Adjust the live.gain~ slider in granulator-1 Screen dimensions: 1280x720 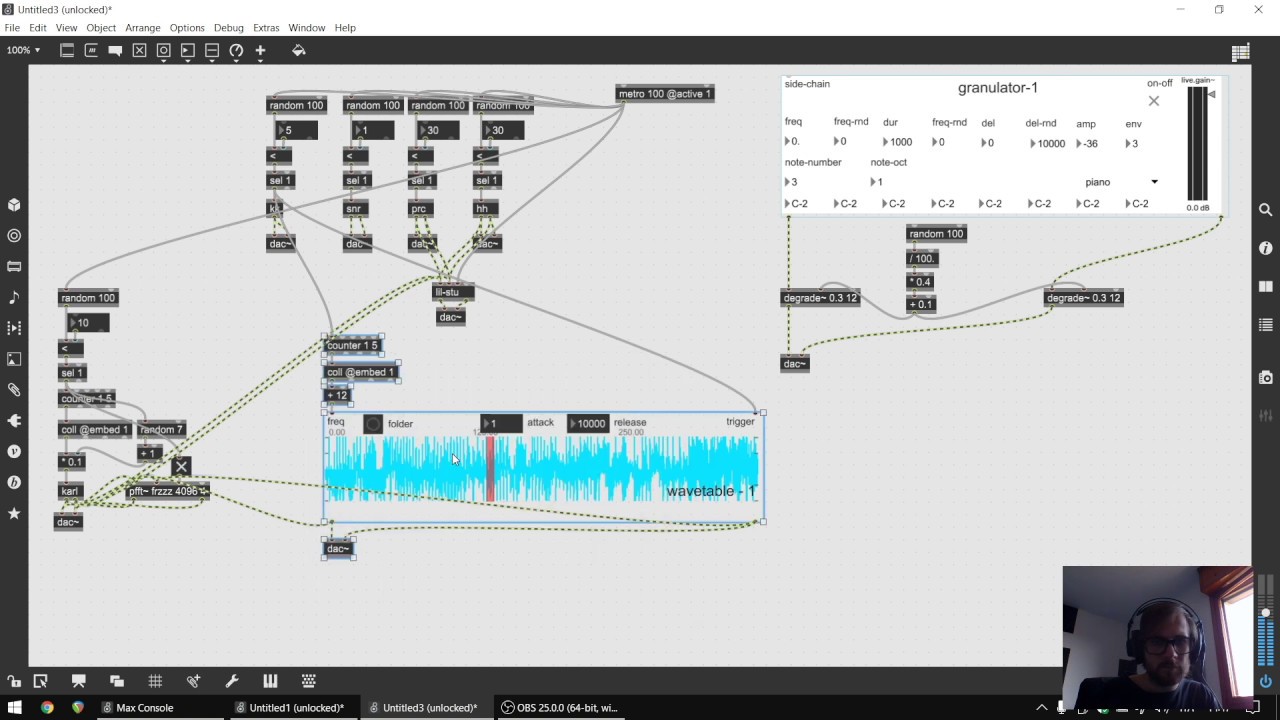(x=1197, y=144)
